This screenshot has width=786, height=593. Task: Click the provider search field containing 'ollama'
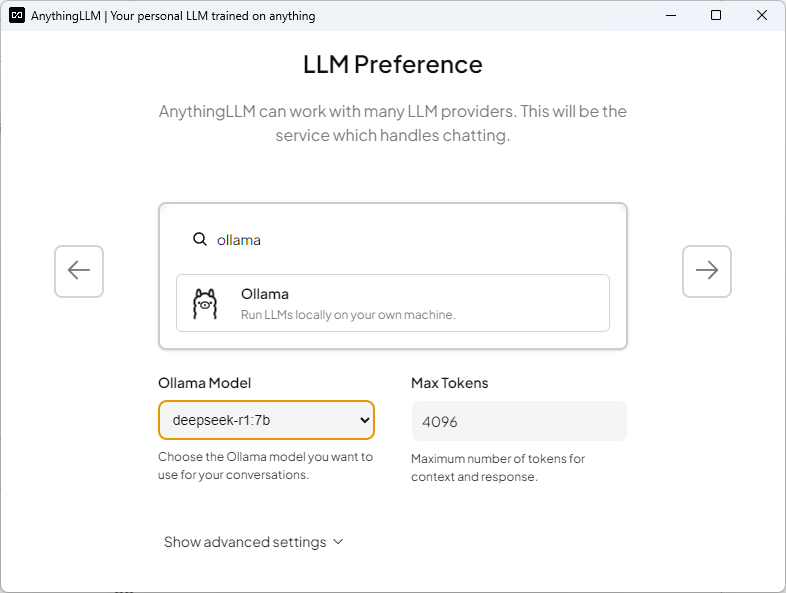pyautogui.click(x=392, y=240)
